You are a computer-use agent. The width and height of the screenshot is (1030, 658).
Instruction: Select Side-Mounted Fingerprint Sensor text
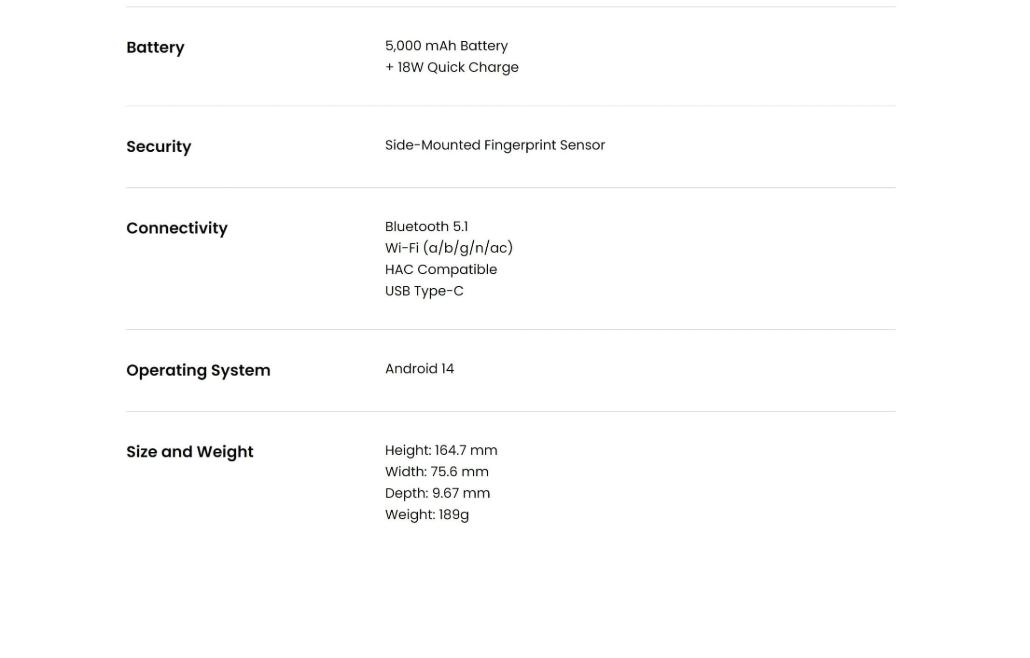coord(495,145)
